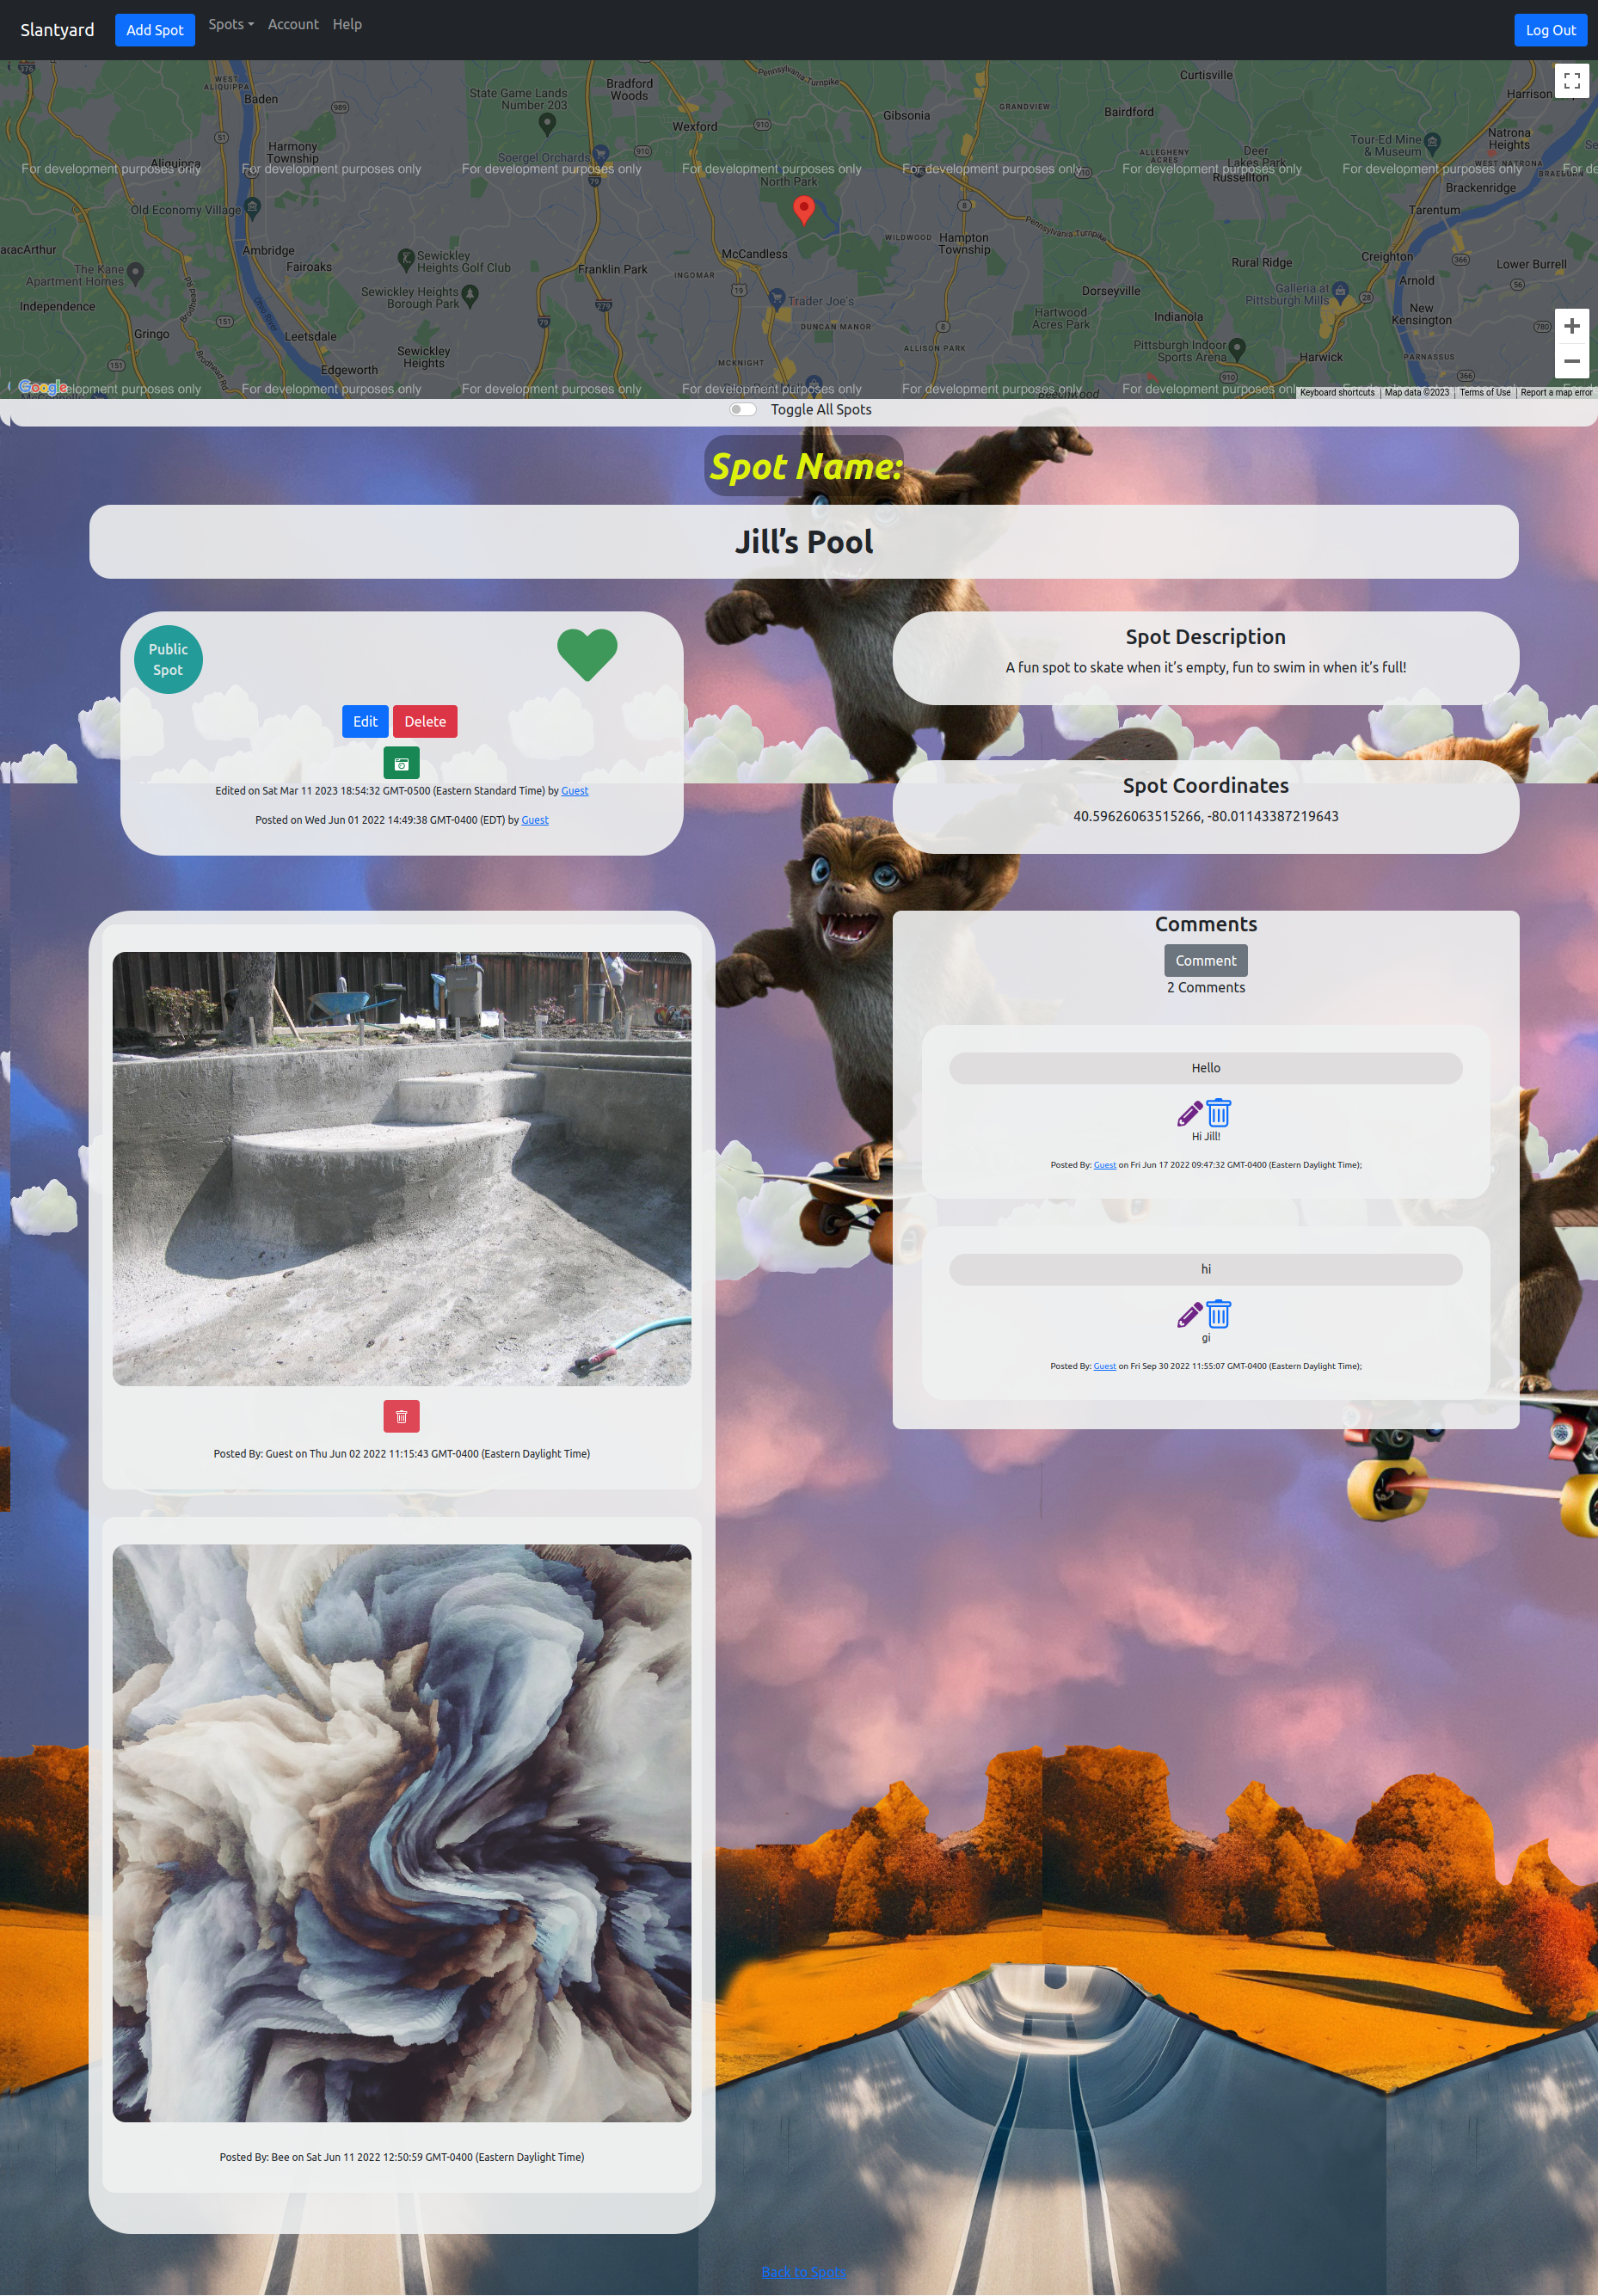Follow the Back to Spots link
1598x2296 pixels.
tap(803, 2272)
